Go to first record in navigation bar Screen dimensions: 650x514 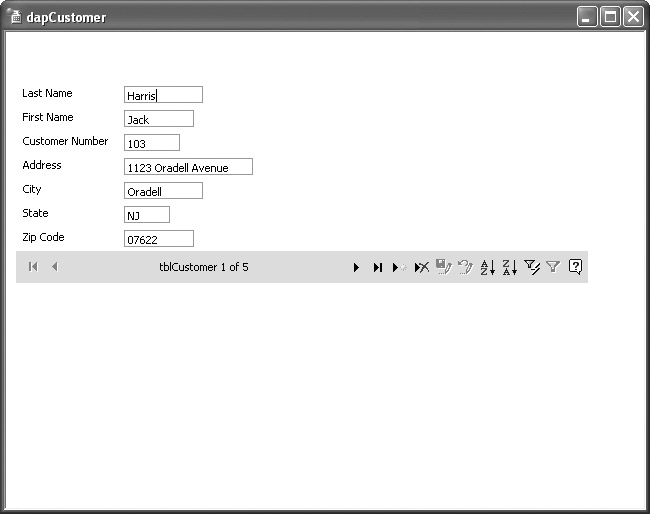pos(33,267)
